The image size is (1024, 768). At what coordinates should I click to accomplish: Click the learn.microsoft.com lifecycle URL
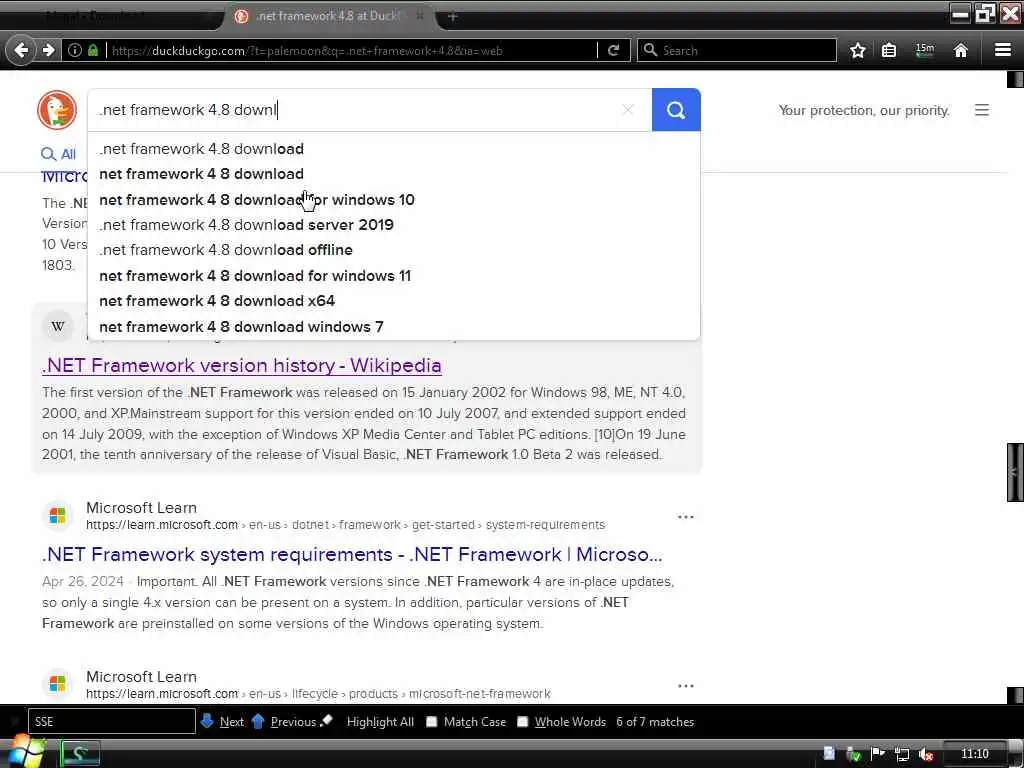(318, 694)
